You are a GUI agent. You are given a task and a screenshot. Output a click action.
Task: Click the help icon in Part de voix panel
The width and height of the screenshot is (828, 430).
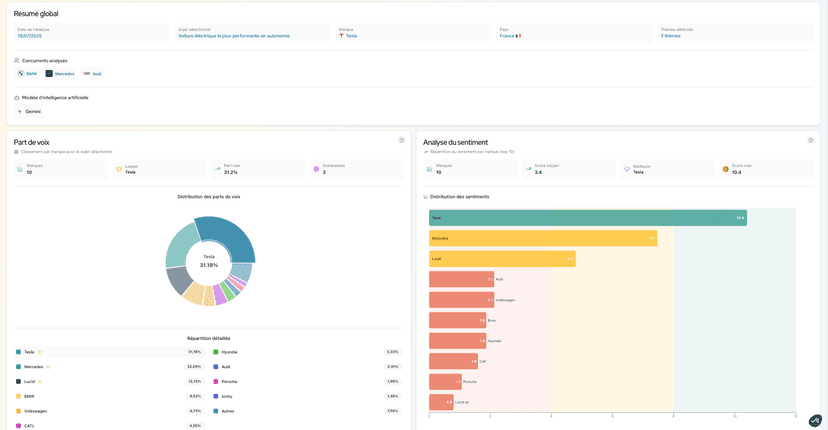tap(402, 140)
